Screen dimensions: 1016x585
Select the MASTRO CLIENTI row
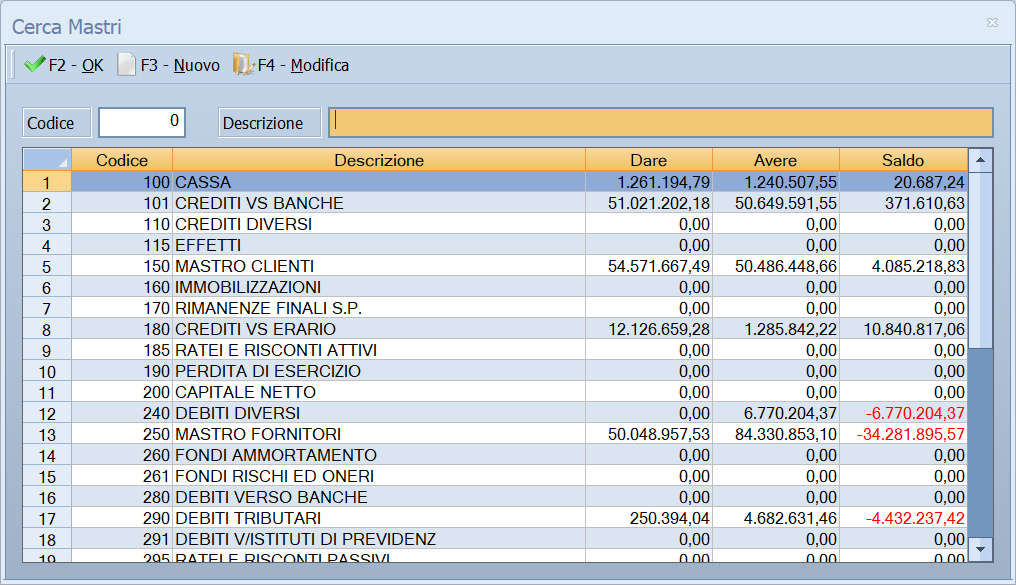pos(495,266)
